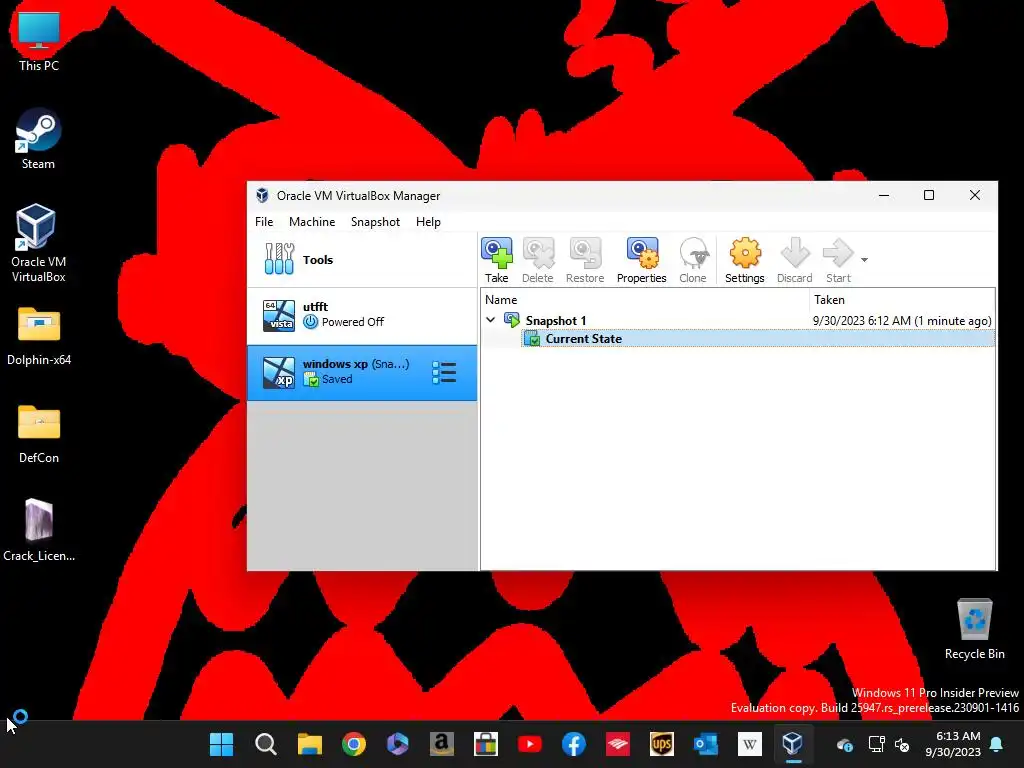1024x768 pixels.
Task: Open Microsoft Store from the taskbar
Action: [486, 744]
